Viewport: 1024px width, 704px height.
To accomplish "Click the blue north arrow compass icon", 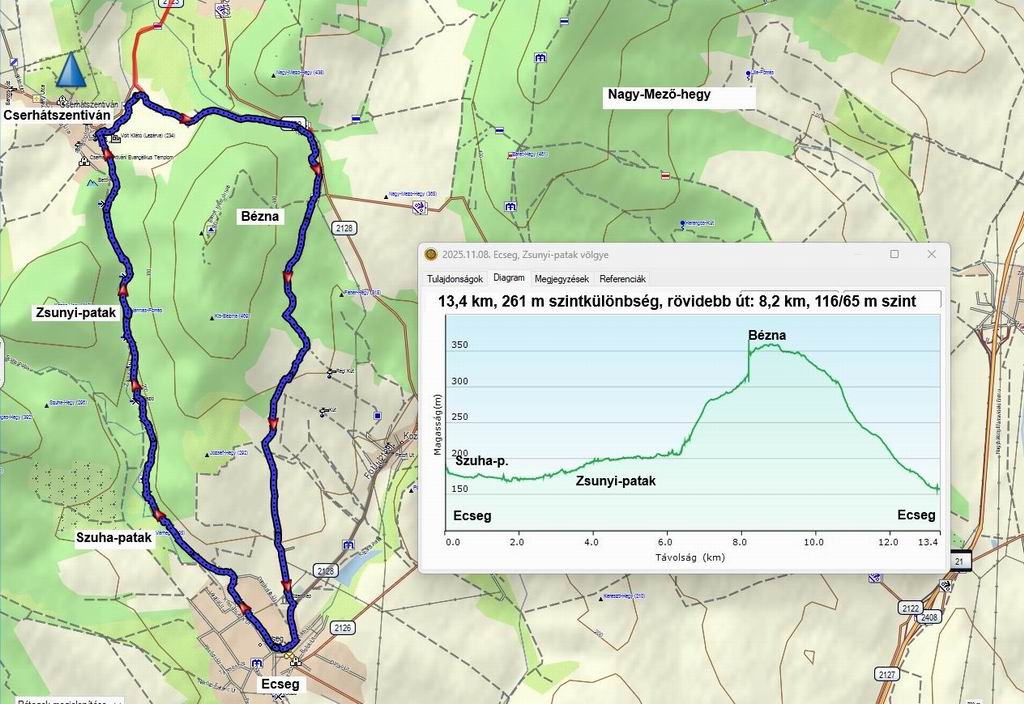I will (x=70, y=70).
